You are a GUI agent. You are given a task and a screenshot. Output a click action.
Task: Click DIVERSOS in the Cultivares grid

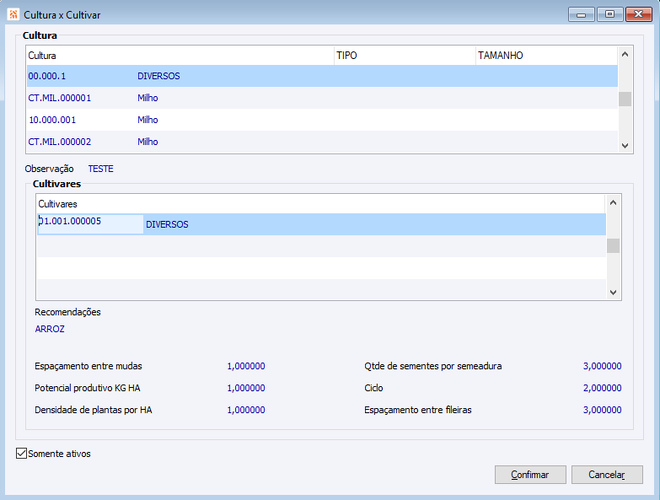[167, 225]
